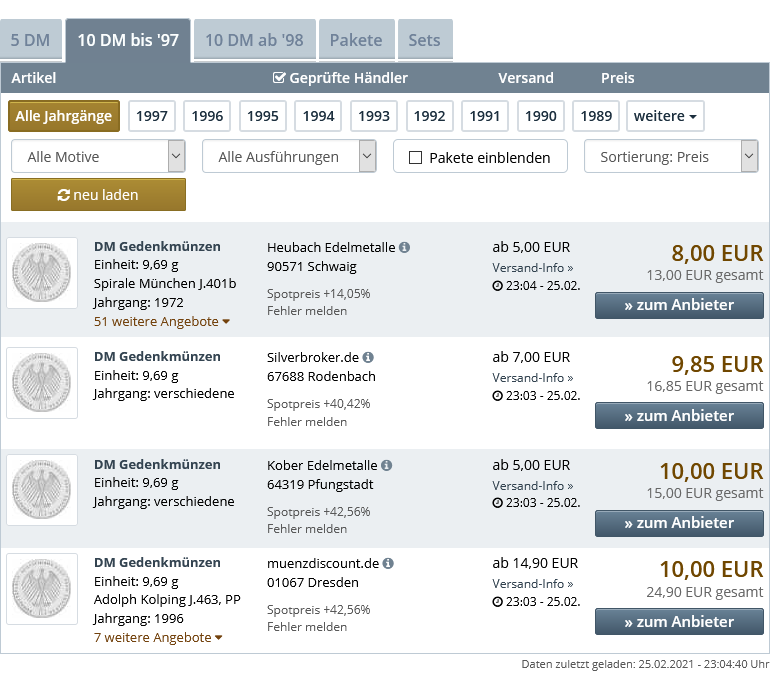
Task: Open 'Versand-Info' link for Silverbroker.de
Action: pos(532,378)
